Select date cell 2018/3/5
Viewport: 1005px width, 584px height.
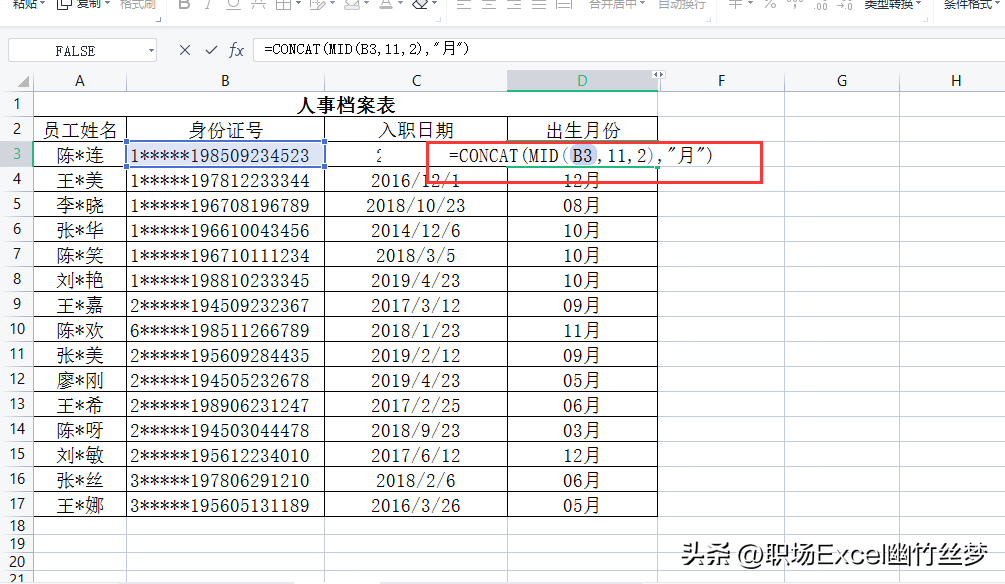(x=416, y=254)
